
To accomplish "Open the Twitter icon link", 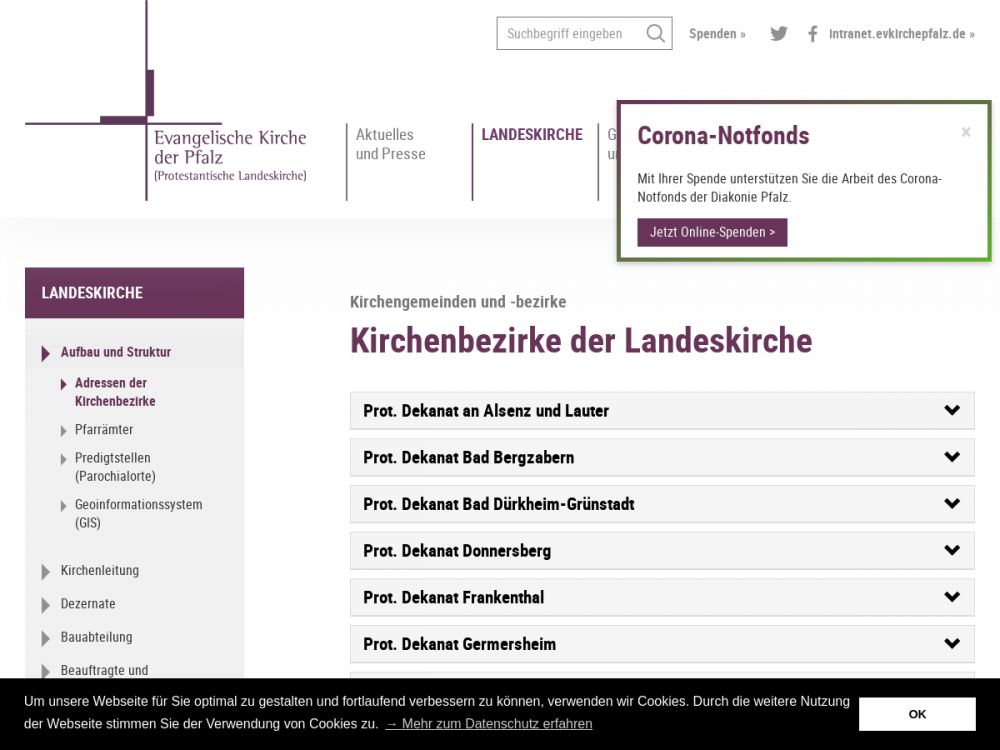I will pos(779,33).
